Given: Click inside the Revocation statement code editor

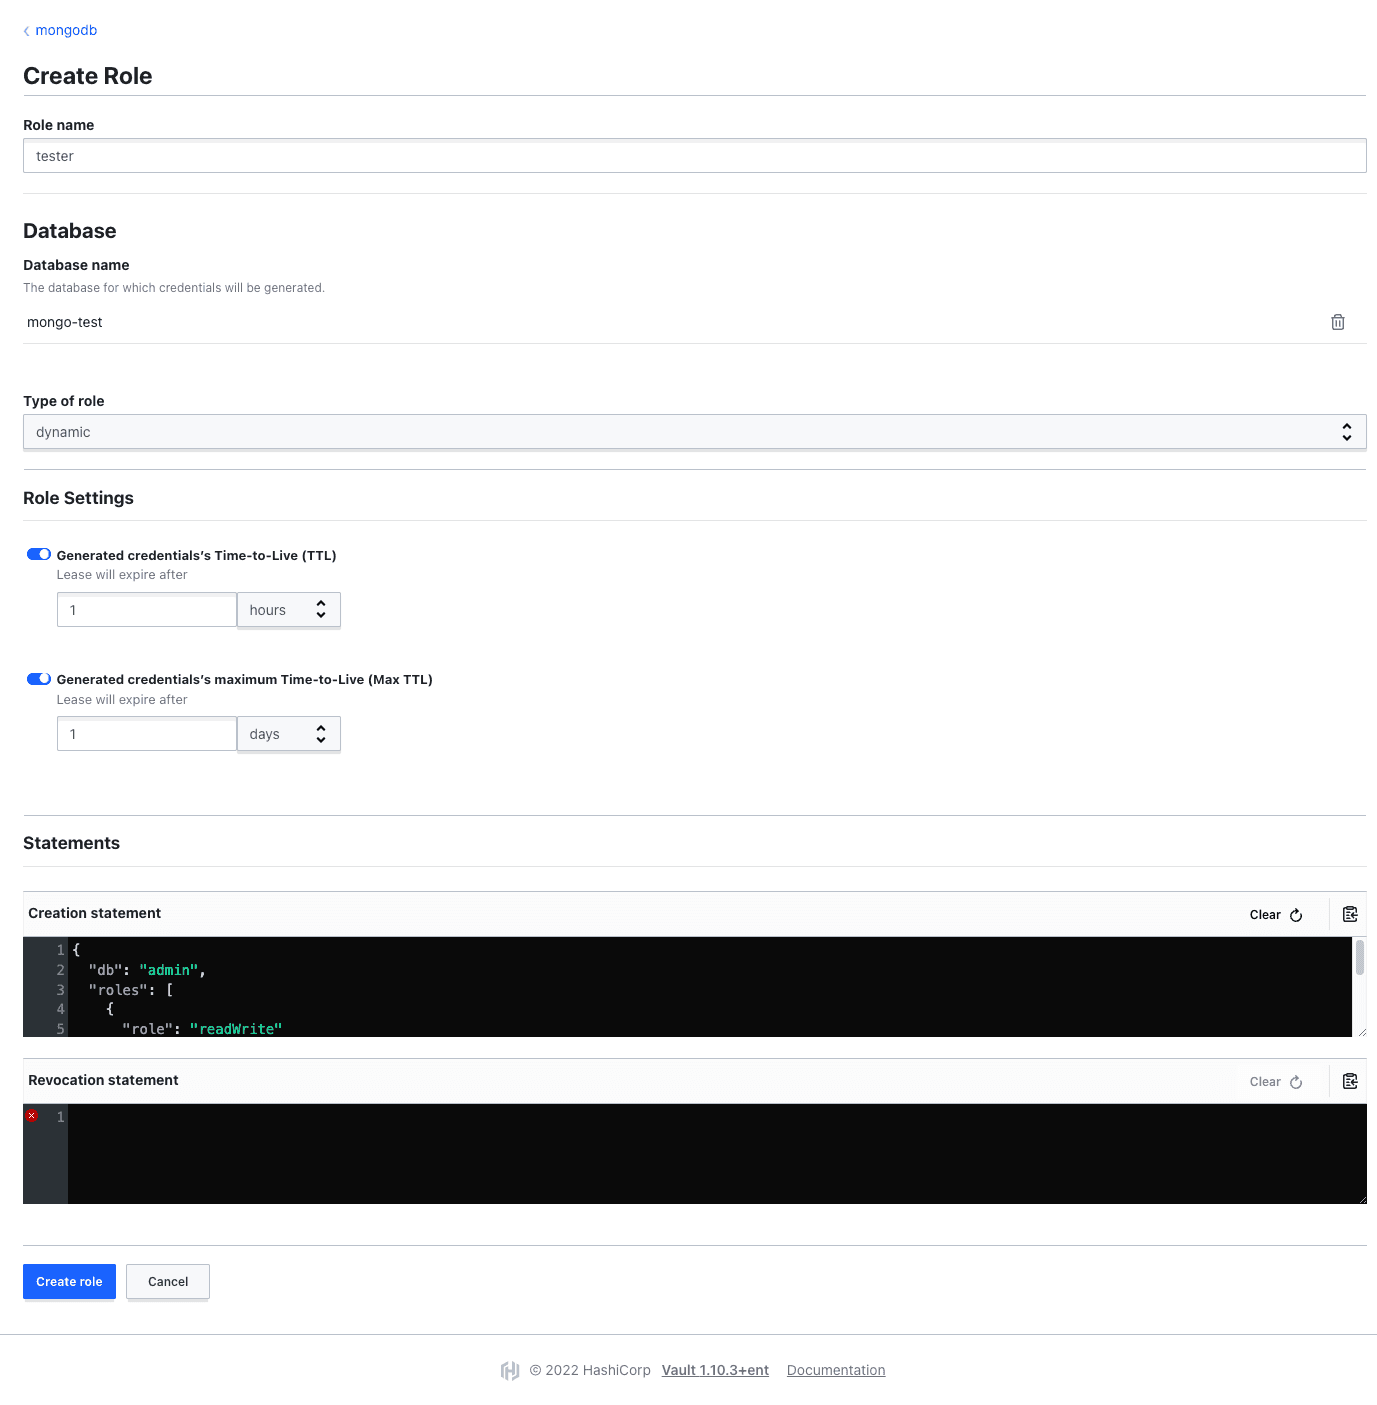Looking at the screenshot, I should coord(716,1154).
